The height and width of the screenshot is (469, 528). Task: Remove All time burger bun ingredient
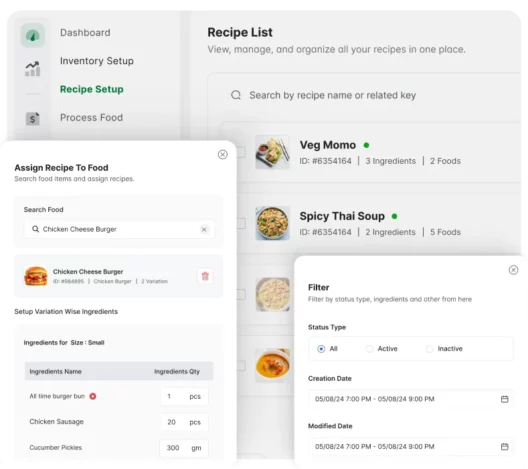click(93, 396)
